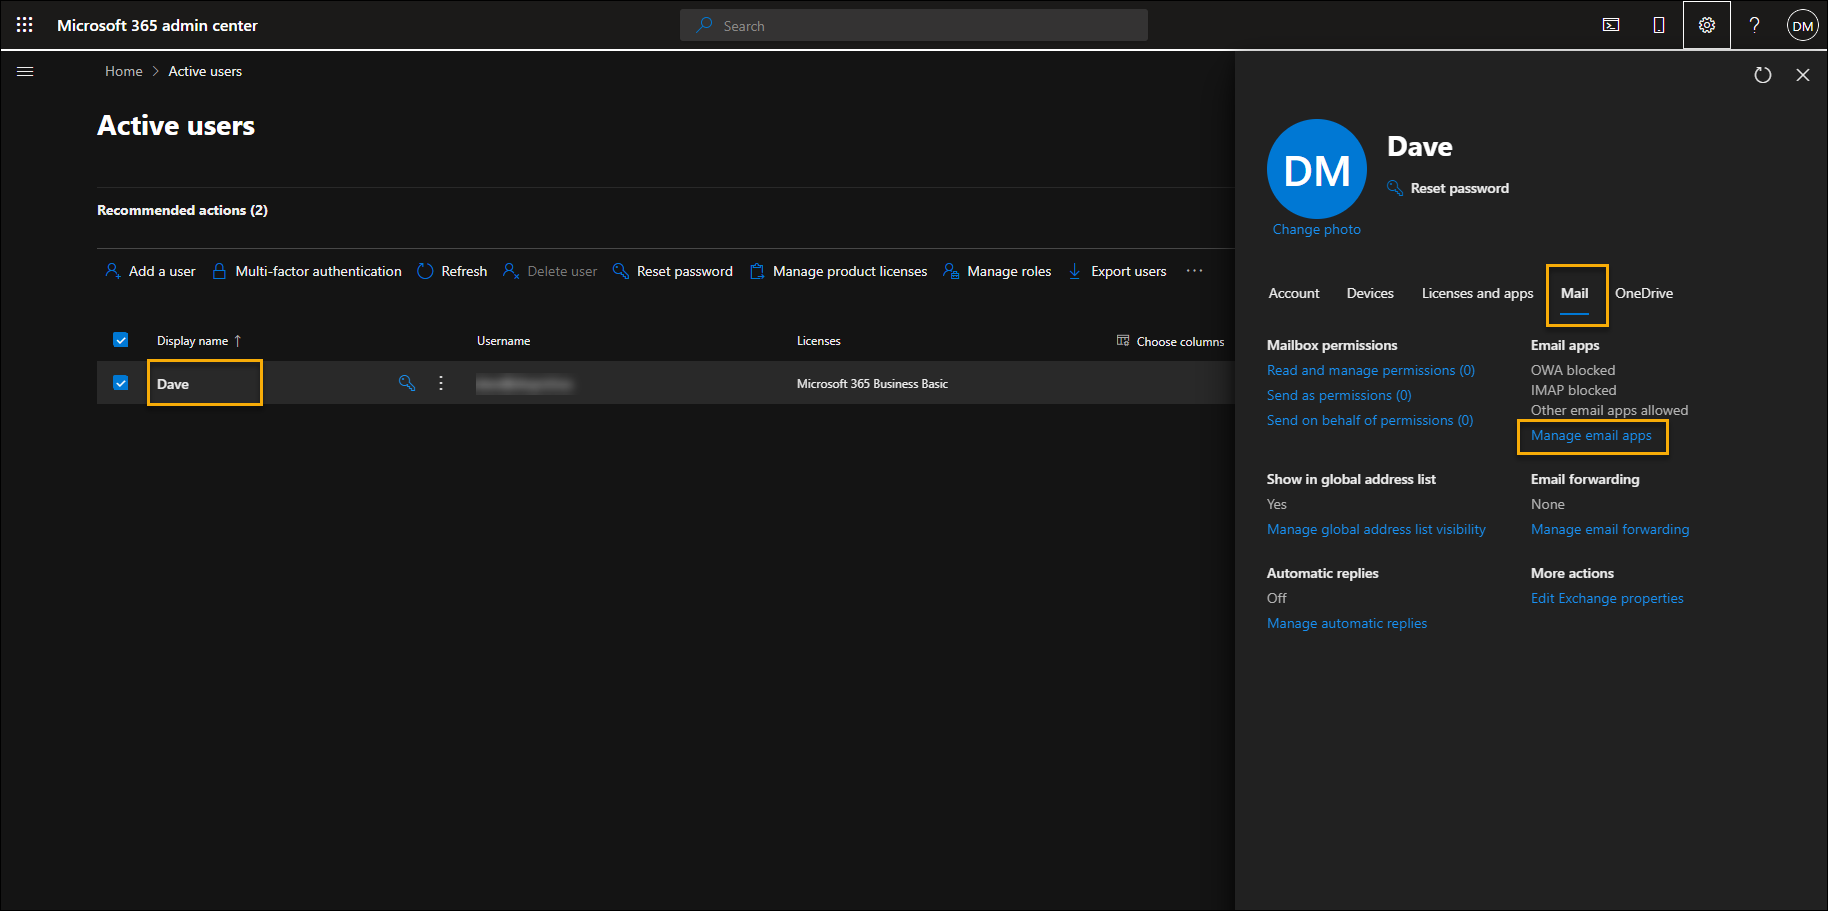Viewport: 1828px width, 911px height.
Task: Click Edit Exchange properties link
Action: click(1607, 598)
